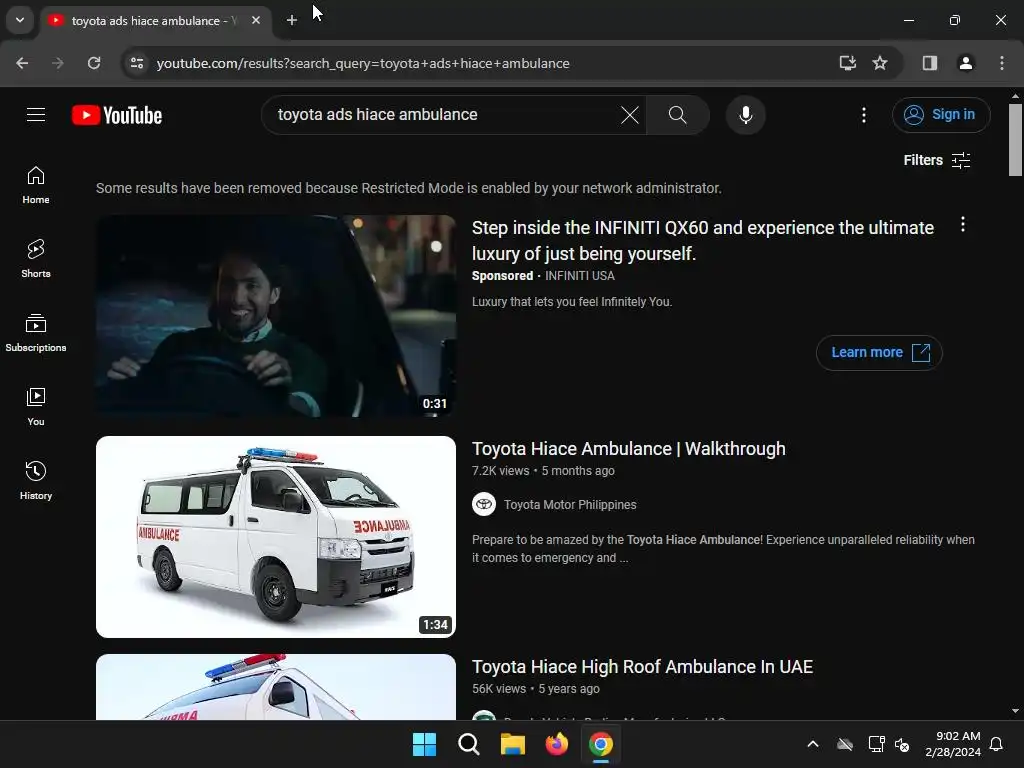The height and width of the screenshot is (768, 1024).
Task: Bookmark this page with the star icon
Action: click(880, 63)
